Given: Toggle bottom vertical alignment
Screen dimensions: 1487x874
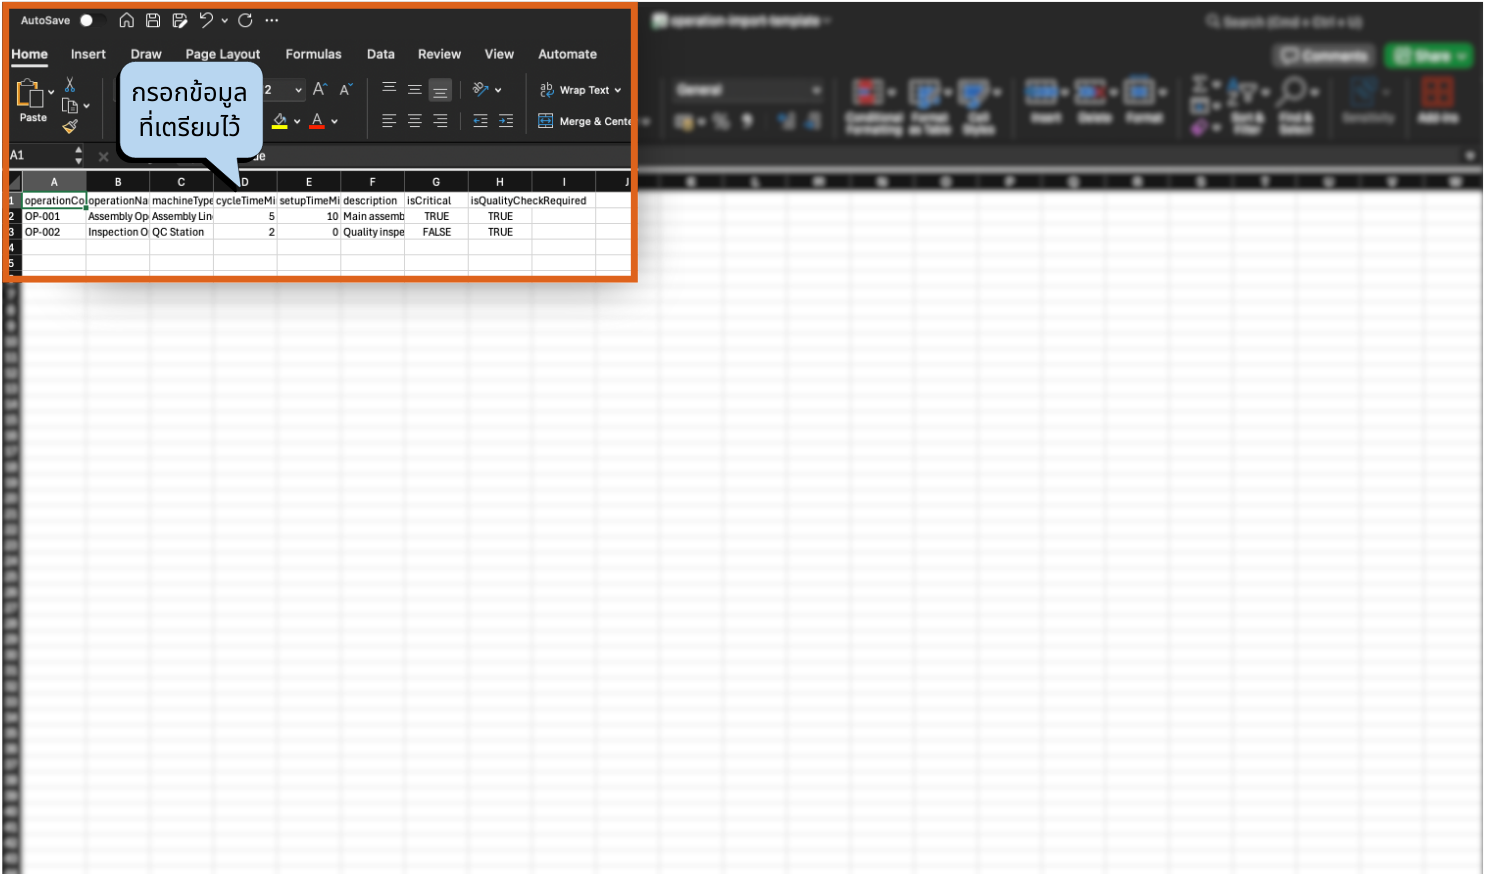Looking at the screenshot, I should click(x=440, y=90).
